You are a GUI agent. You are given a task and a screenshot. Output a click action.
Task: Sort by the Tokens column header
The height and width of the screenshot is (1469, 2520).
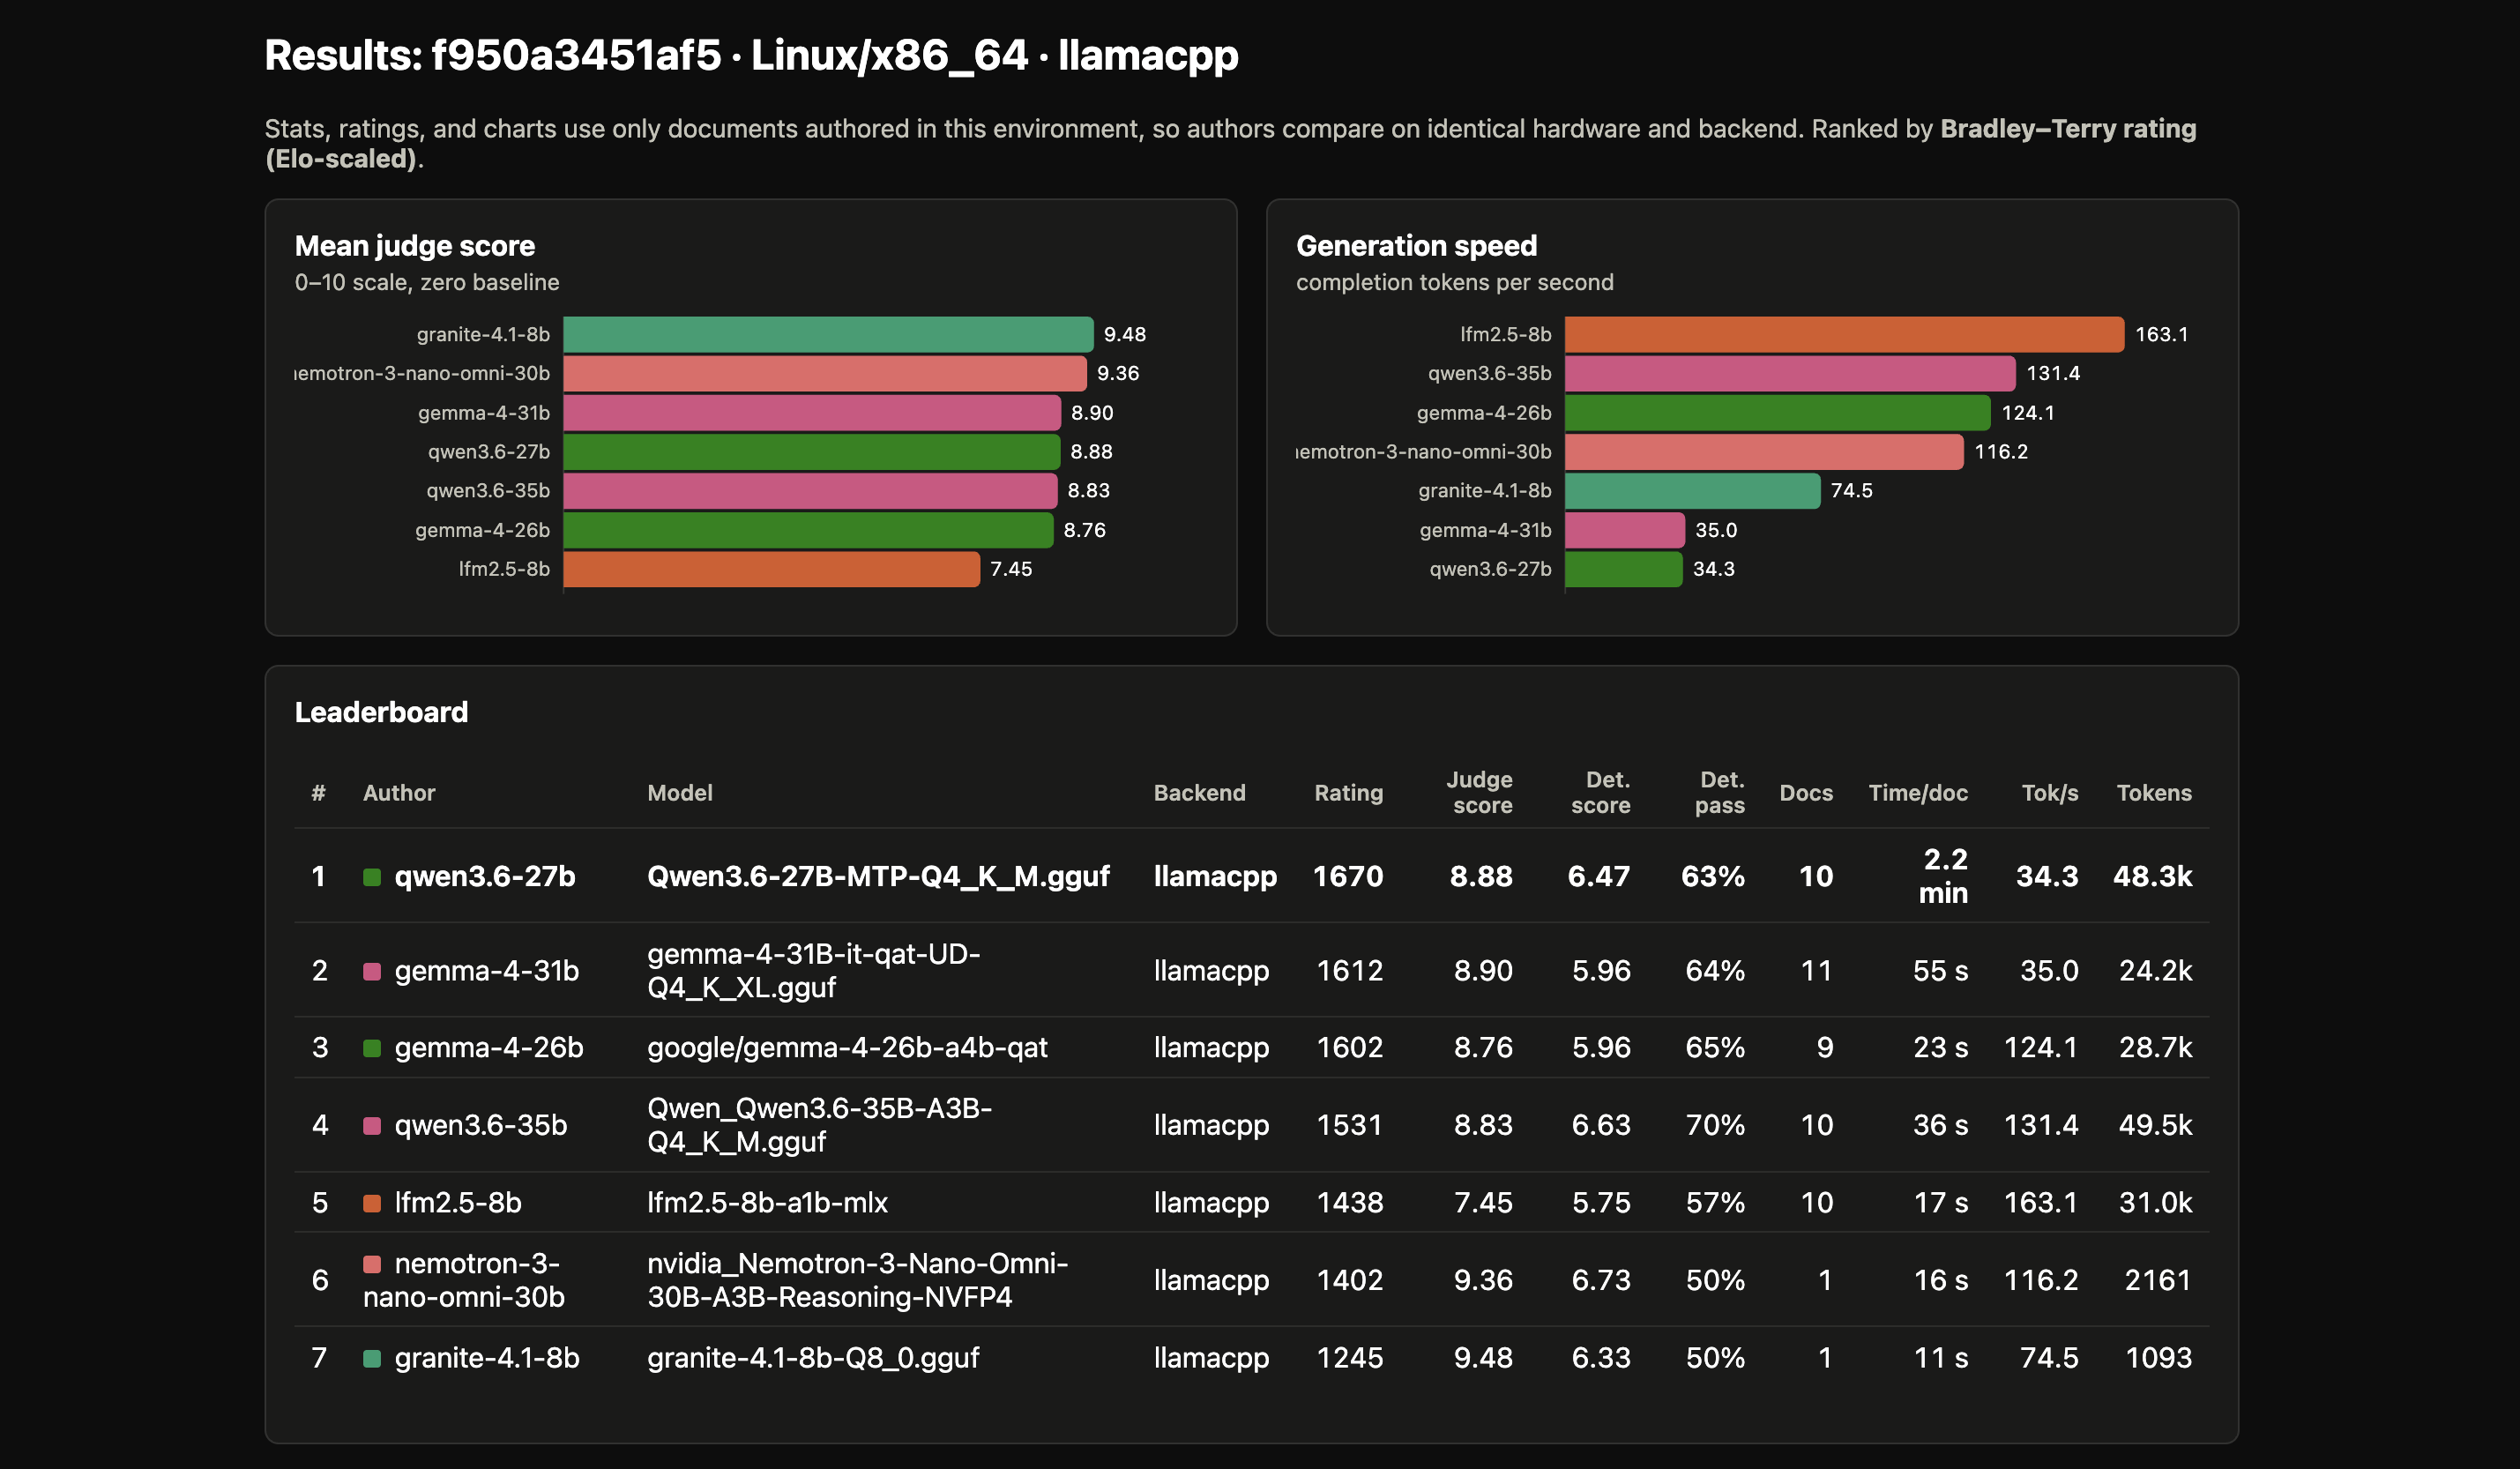coord(2154,792)
